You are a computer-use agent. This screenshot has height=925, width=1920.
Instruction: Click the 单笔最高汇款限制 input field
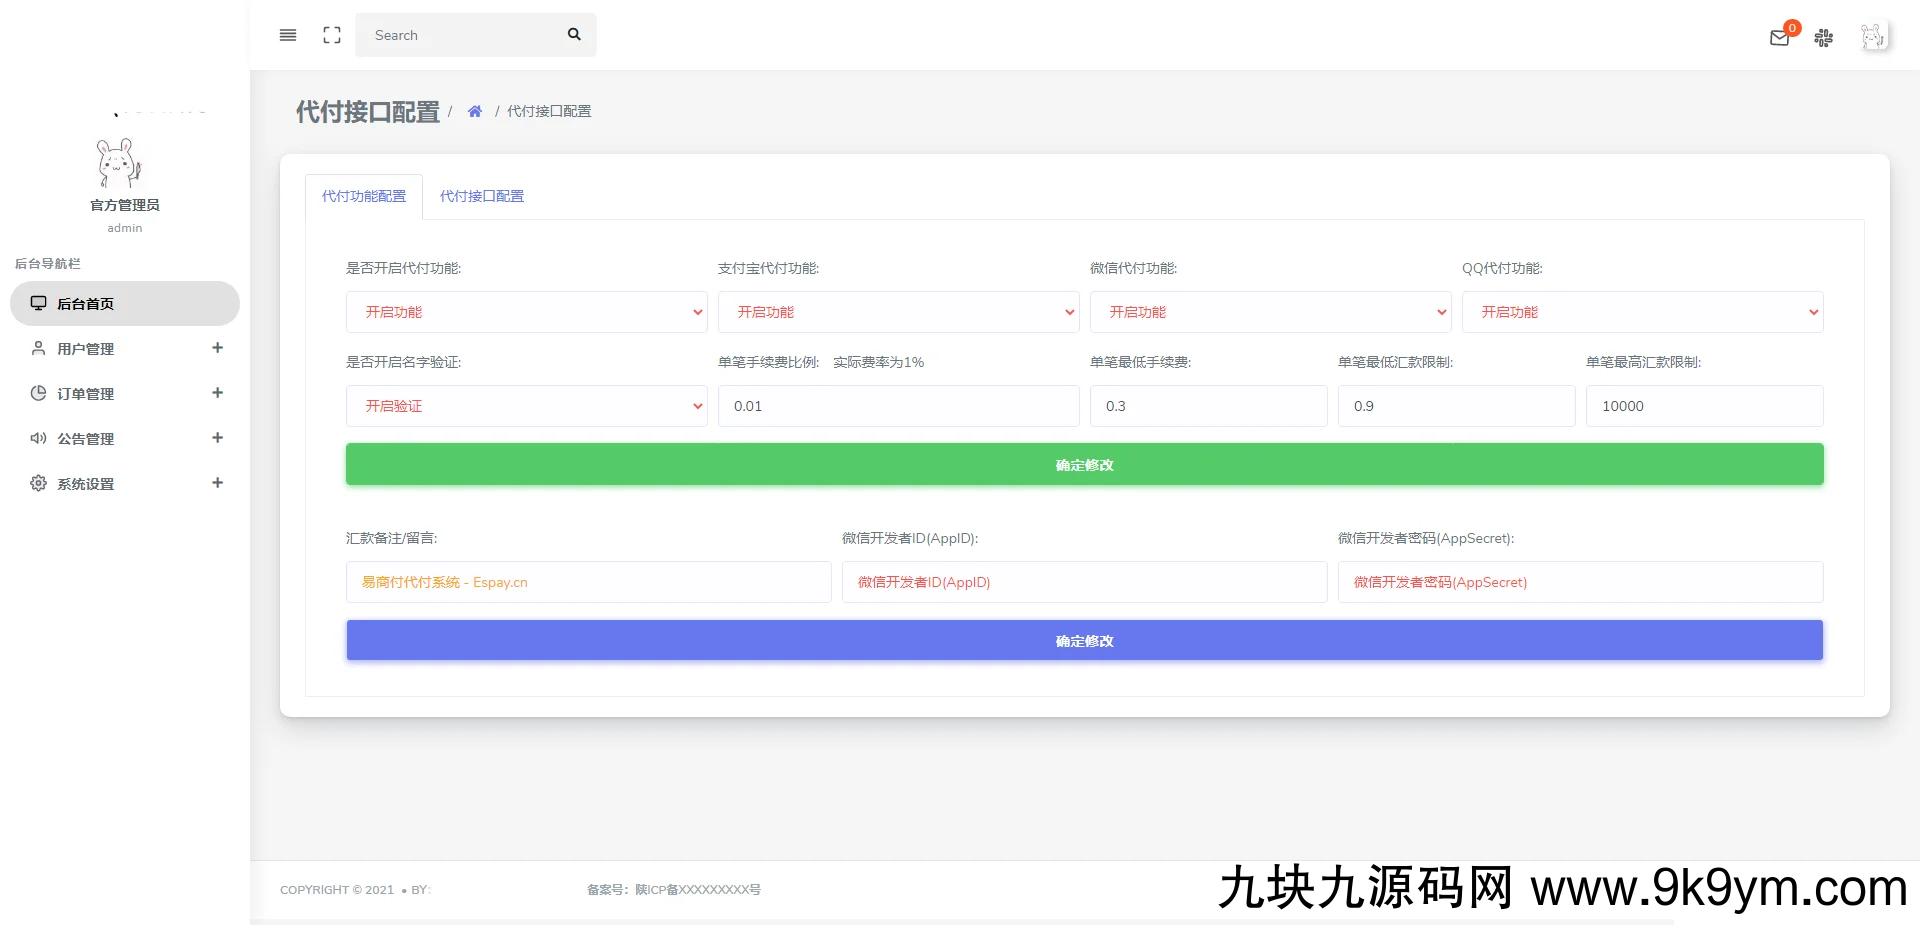[1704, 406]
